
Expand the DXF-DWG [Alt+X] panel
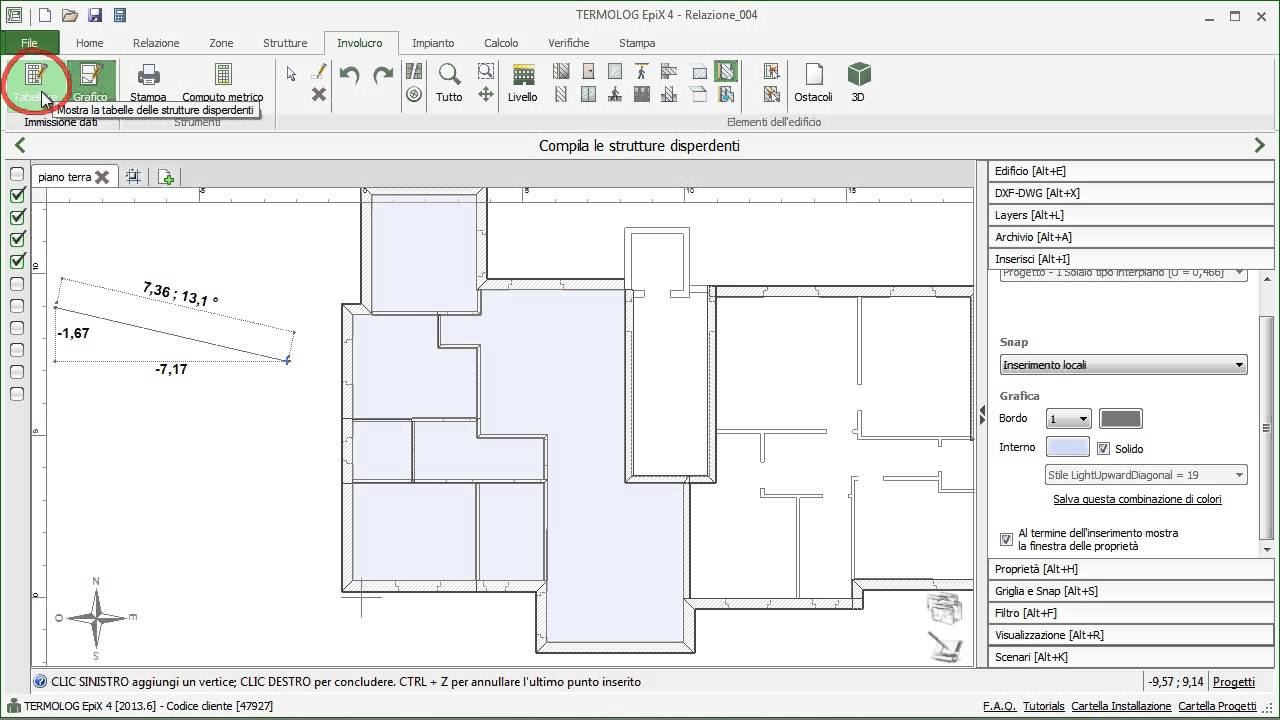point(1131,193)
